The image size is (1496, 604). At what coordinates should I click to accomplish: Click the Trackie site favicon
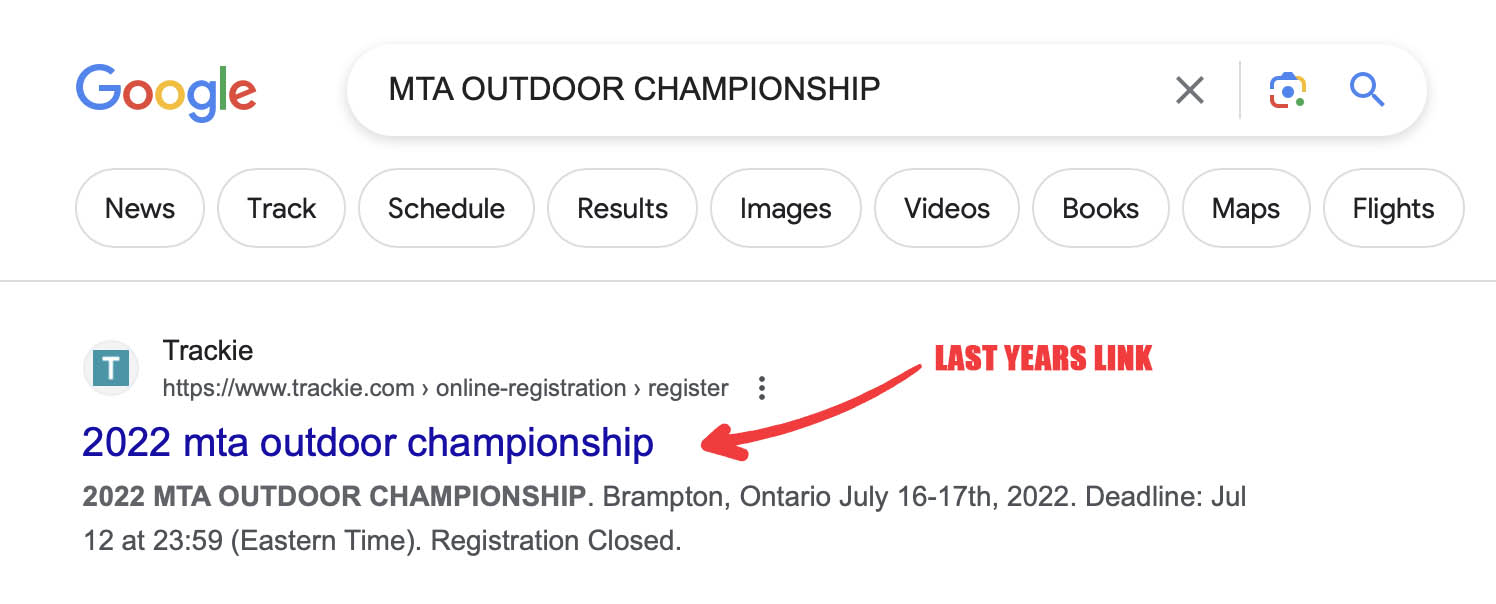pyautogui.click(x=110, y=369)
